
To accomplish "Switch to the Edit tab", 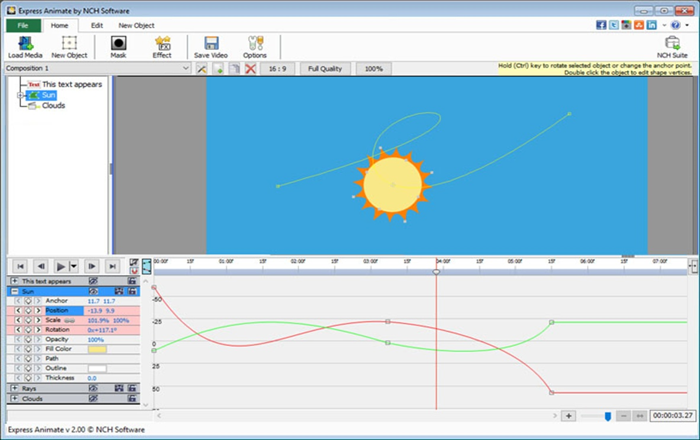I will click(97, 25).
